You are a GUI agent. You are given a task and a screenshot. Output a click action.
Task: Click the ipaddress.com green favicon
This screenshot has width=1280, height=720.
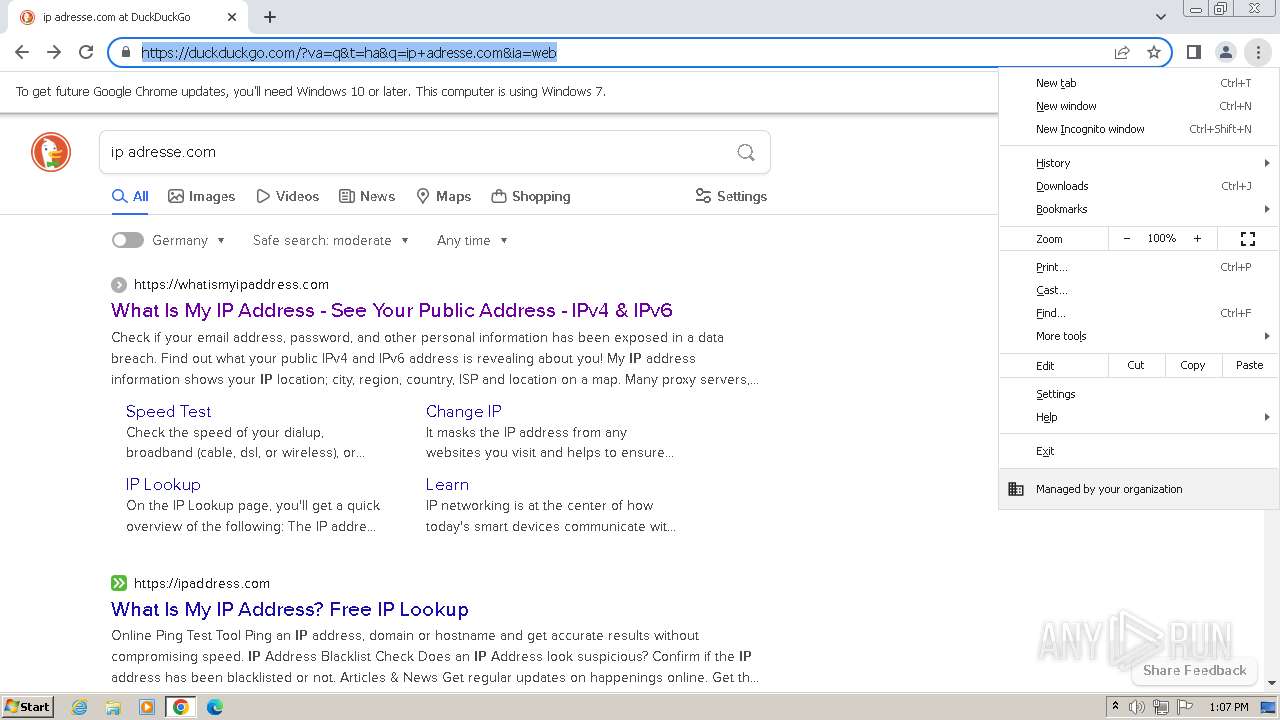[119, 583]
